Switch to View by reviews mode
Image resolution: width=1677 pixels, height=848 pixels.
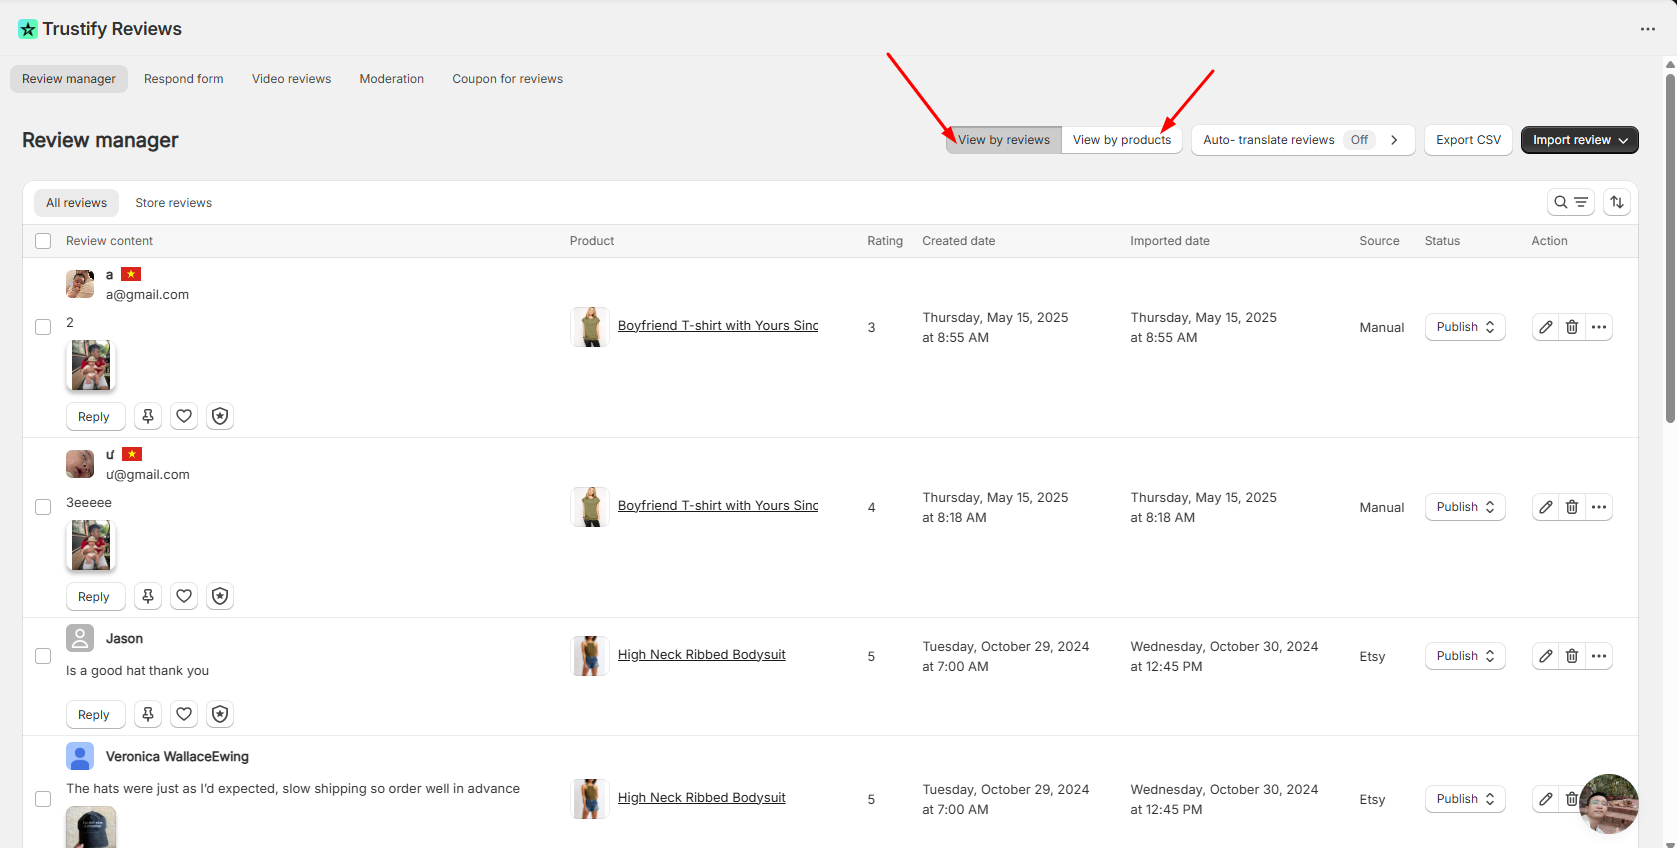pos(1004,140)
